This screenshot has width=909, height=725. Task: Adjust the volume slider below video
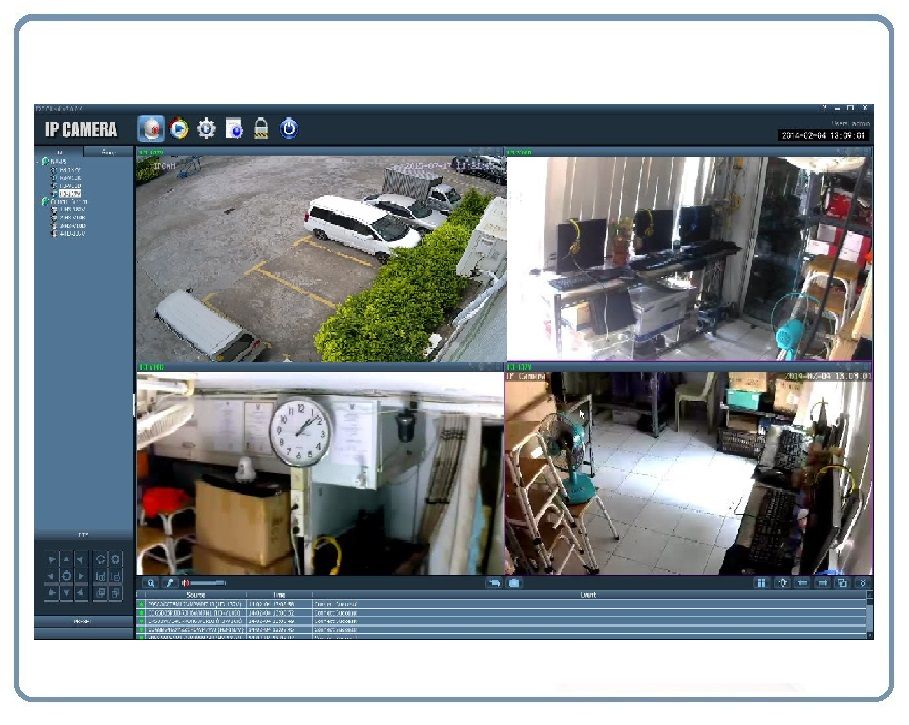tap(208, 582)
